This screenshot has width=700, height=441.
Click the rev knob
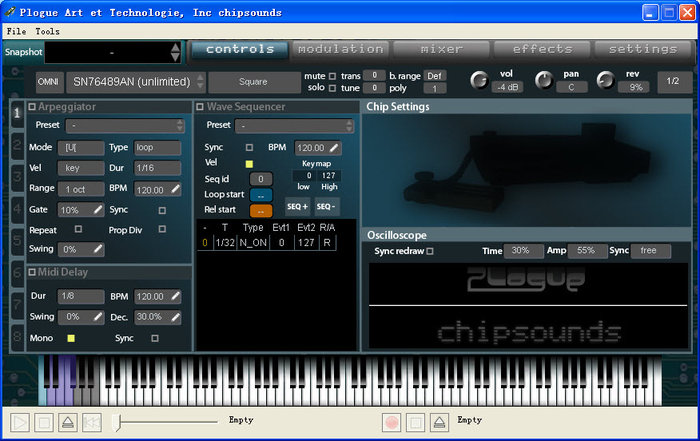605,80
